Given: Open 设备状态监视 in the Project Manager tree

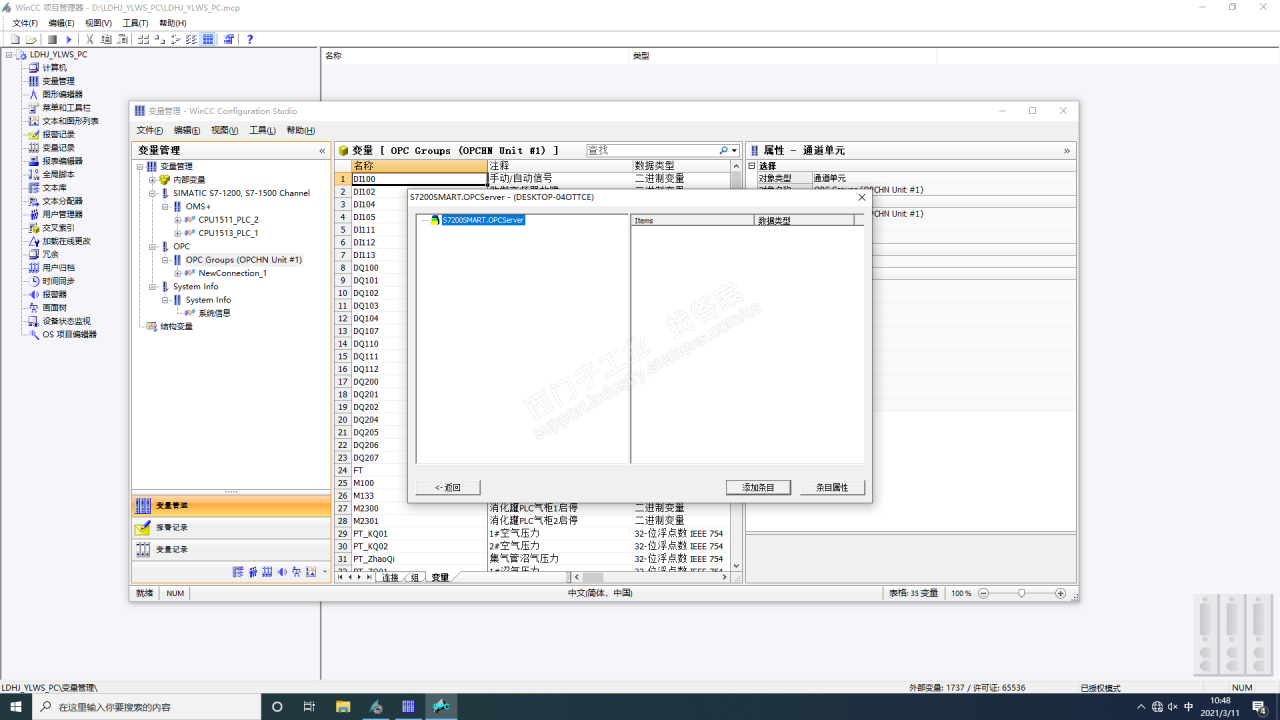Looking at the screenshot, I should pos(66,321).
